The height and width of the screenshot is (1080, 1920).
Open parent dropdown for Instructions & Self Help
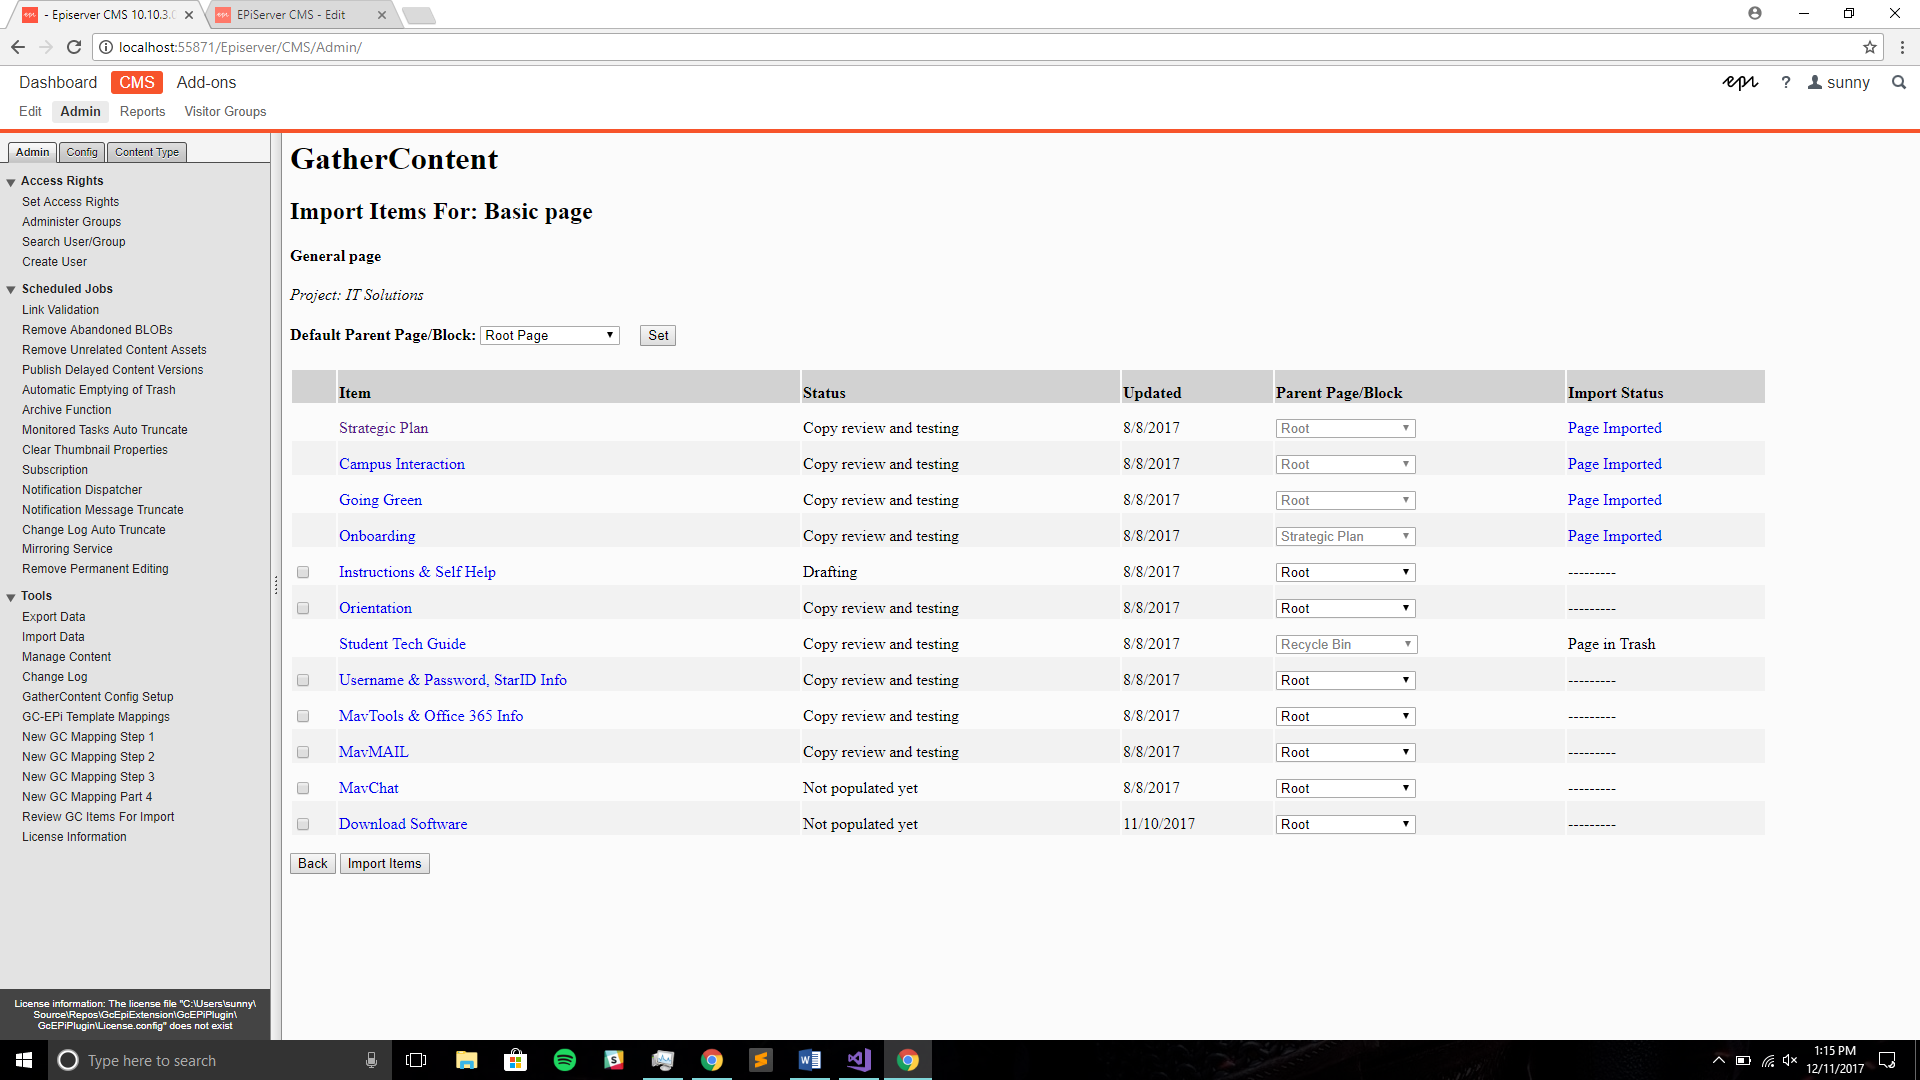pyautogui.click(x=1345, y=572)
